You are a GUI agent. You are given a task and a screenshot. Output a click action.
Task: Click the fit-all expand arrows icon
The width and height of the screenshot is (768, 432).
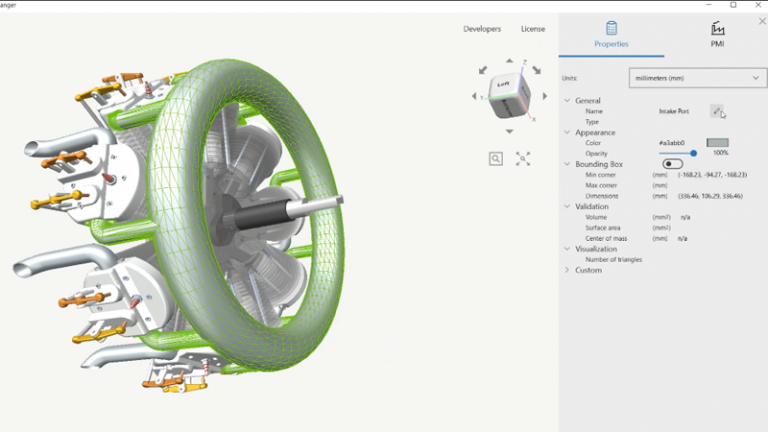coord(523,158)
